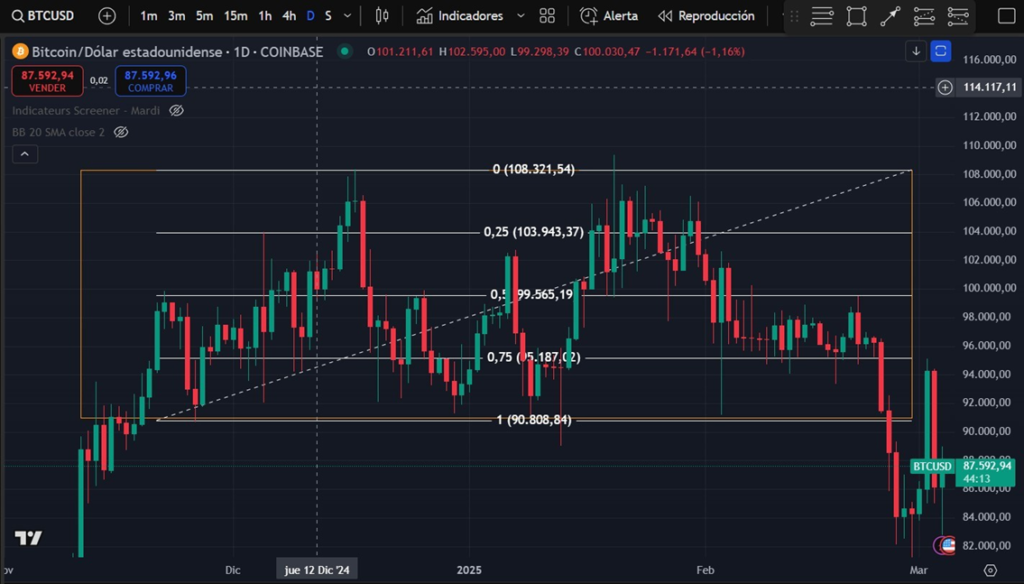Viewport: 1024px width, 584px height.
Task: Click the add symbol plus icon
Action: 106,16
